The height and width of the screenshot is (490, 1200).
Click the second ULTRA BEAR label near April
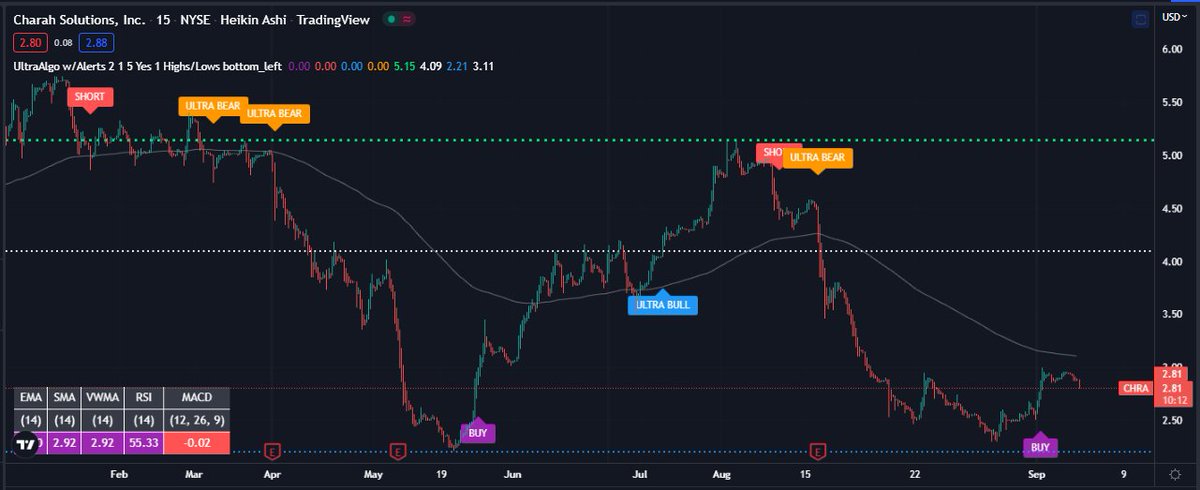275,114
